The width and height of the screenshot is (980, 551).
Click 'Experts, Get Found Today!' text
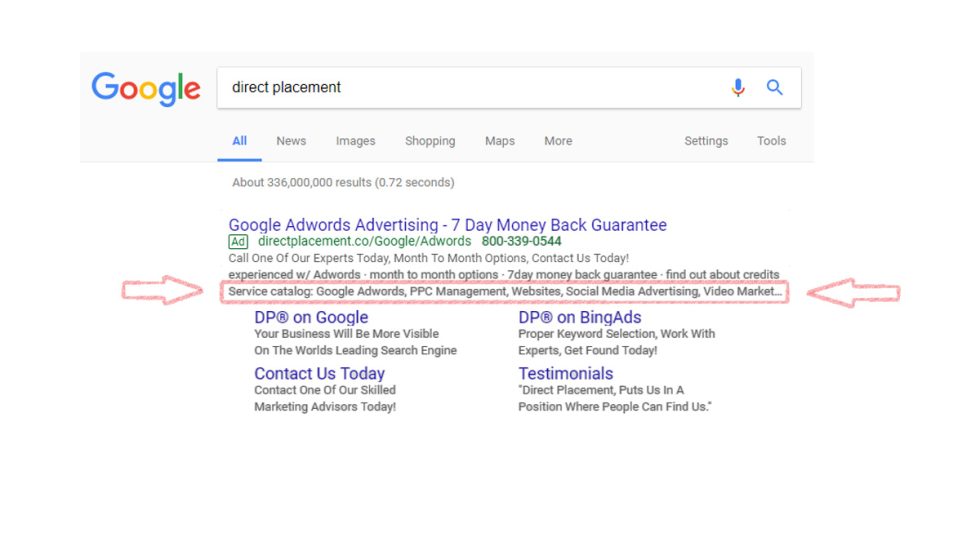(588, 350)
